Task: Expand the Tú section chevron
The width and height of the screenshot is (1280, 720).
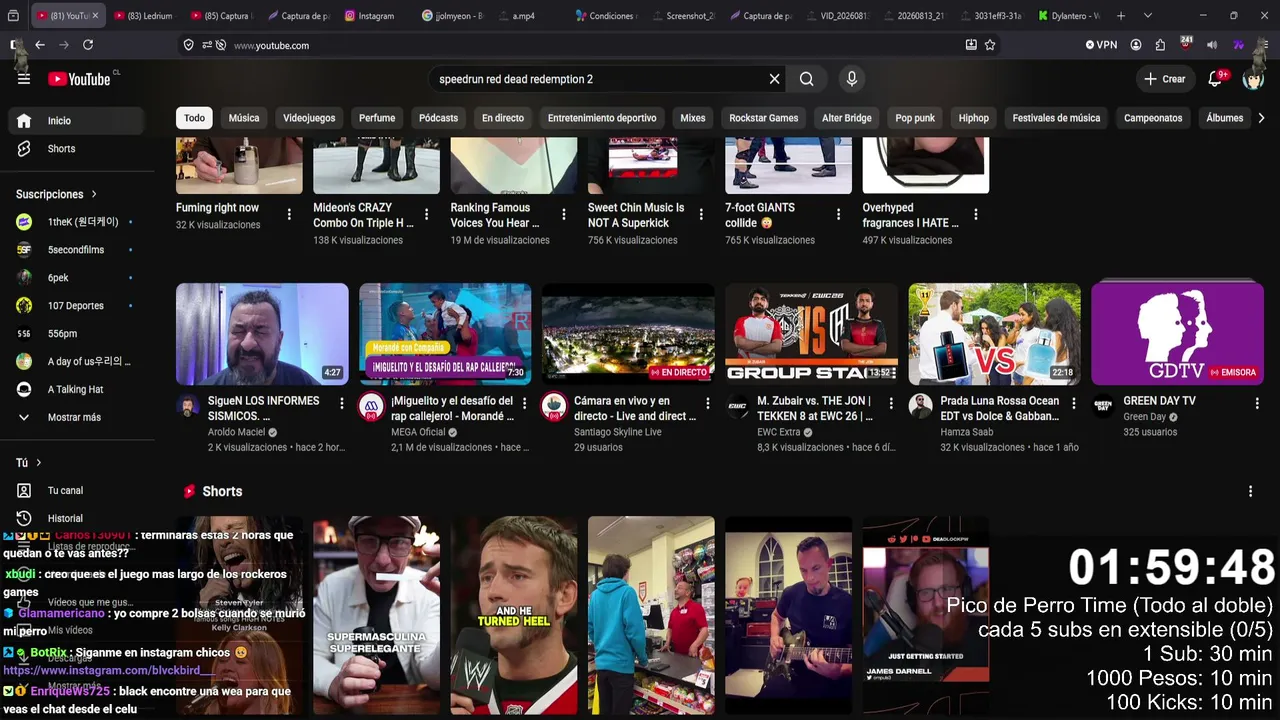Action: click(x=39, y=463)
